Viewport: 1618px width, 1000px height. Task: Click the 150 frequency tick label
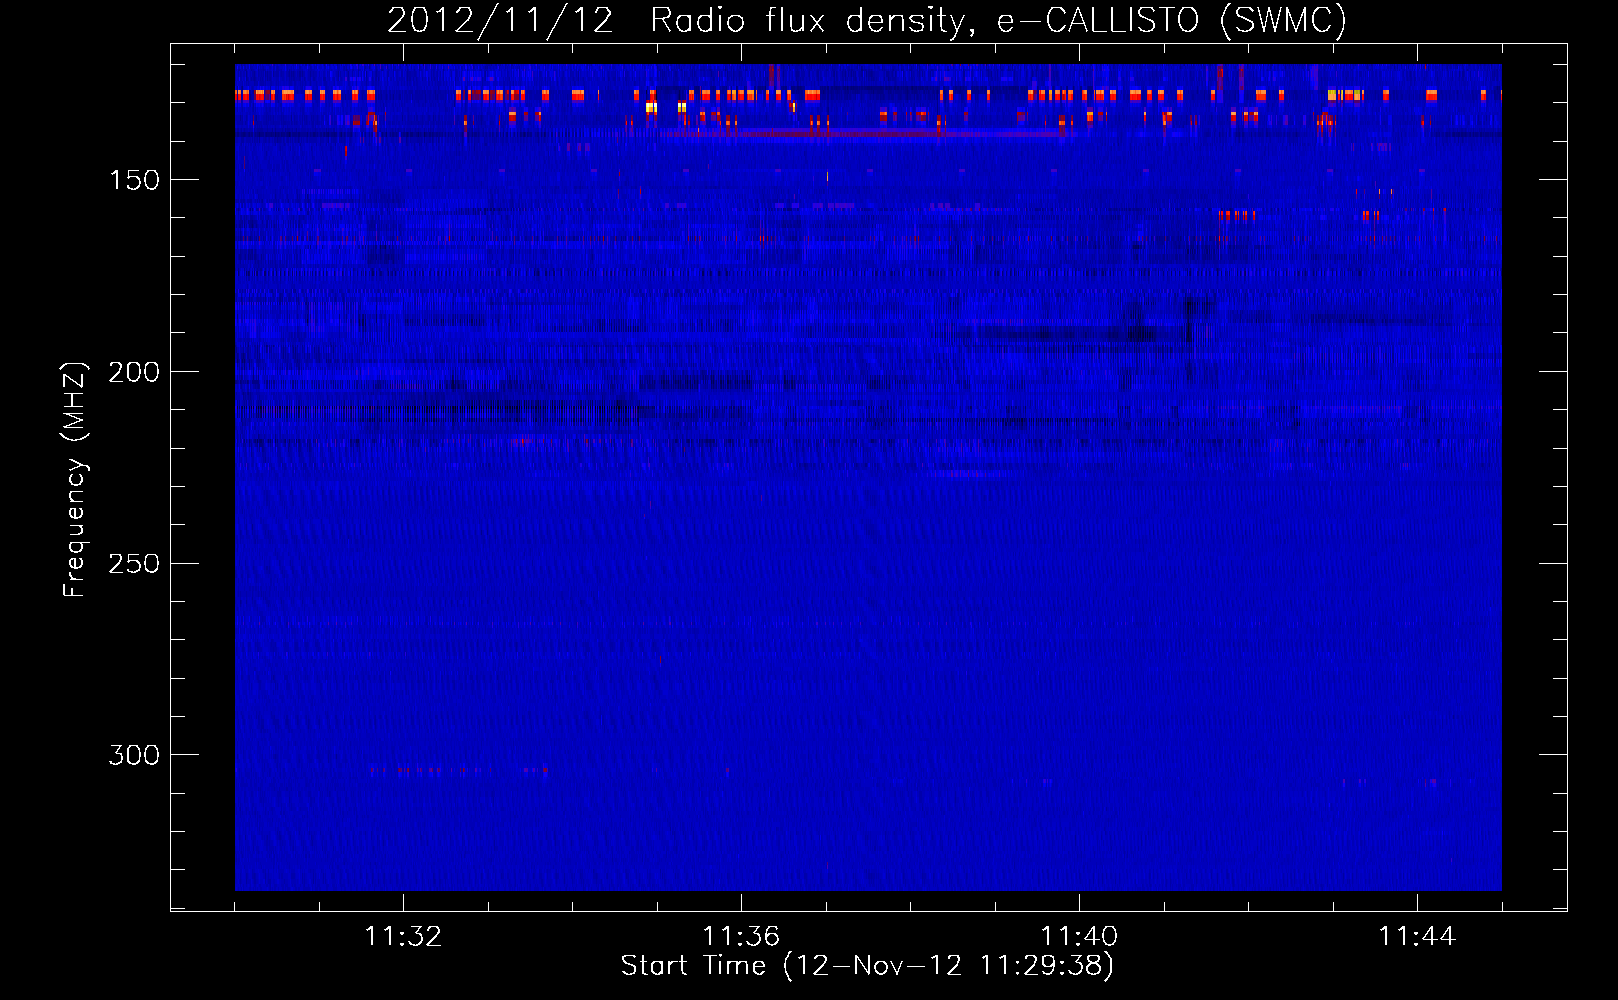(134, 180)
